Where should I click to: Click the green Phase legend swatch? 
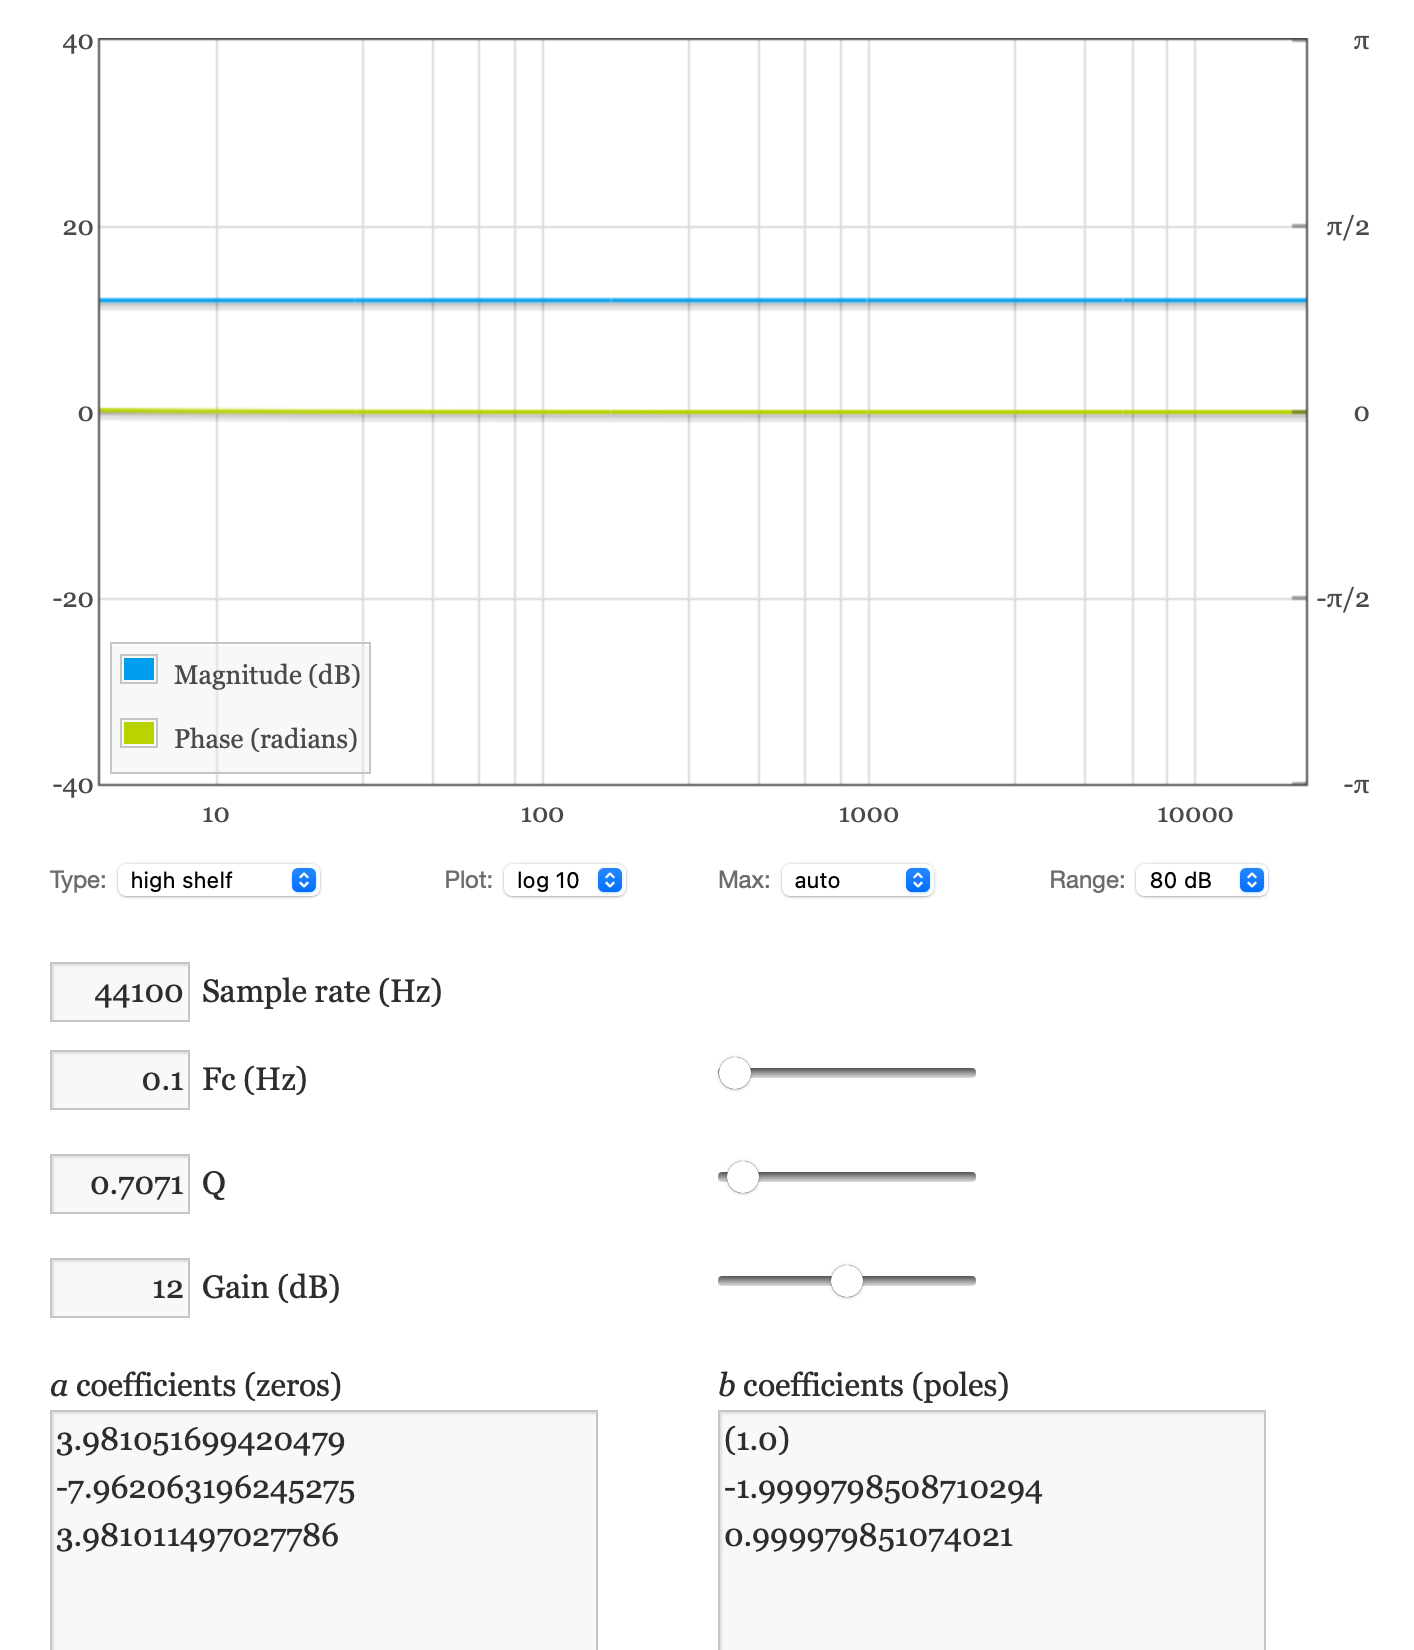(139, 733)
